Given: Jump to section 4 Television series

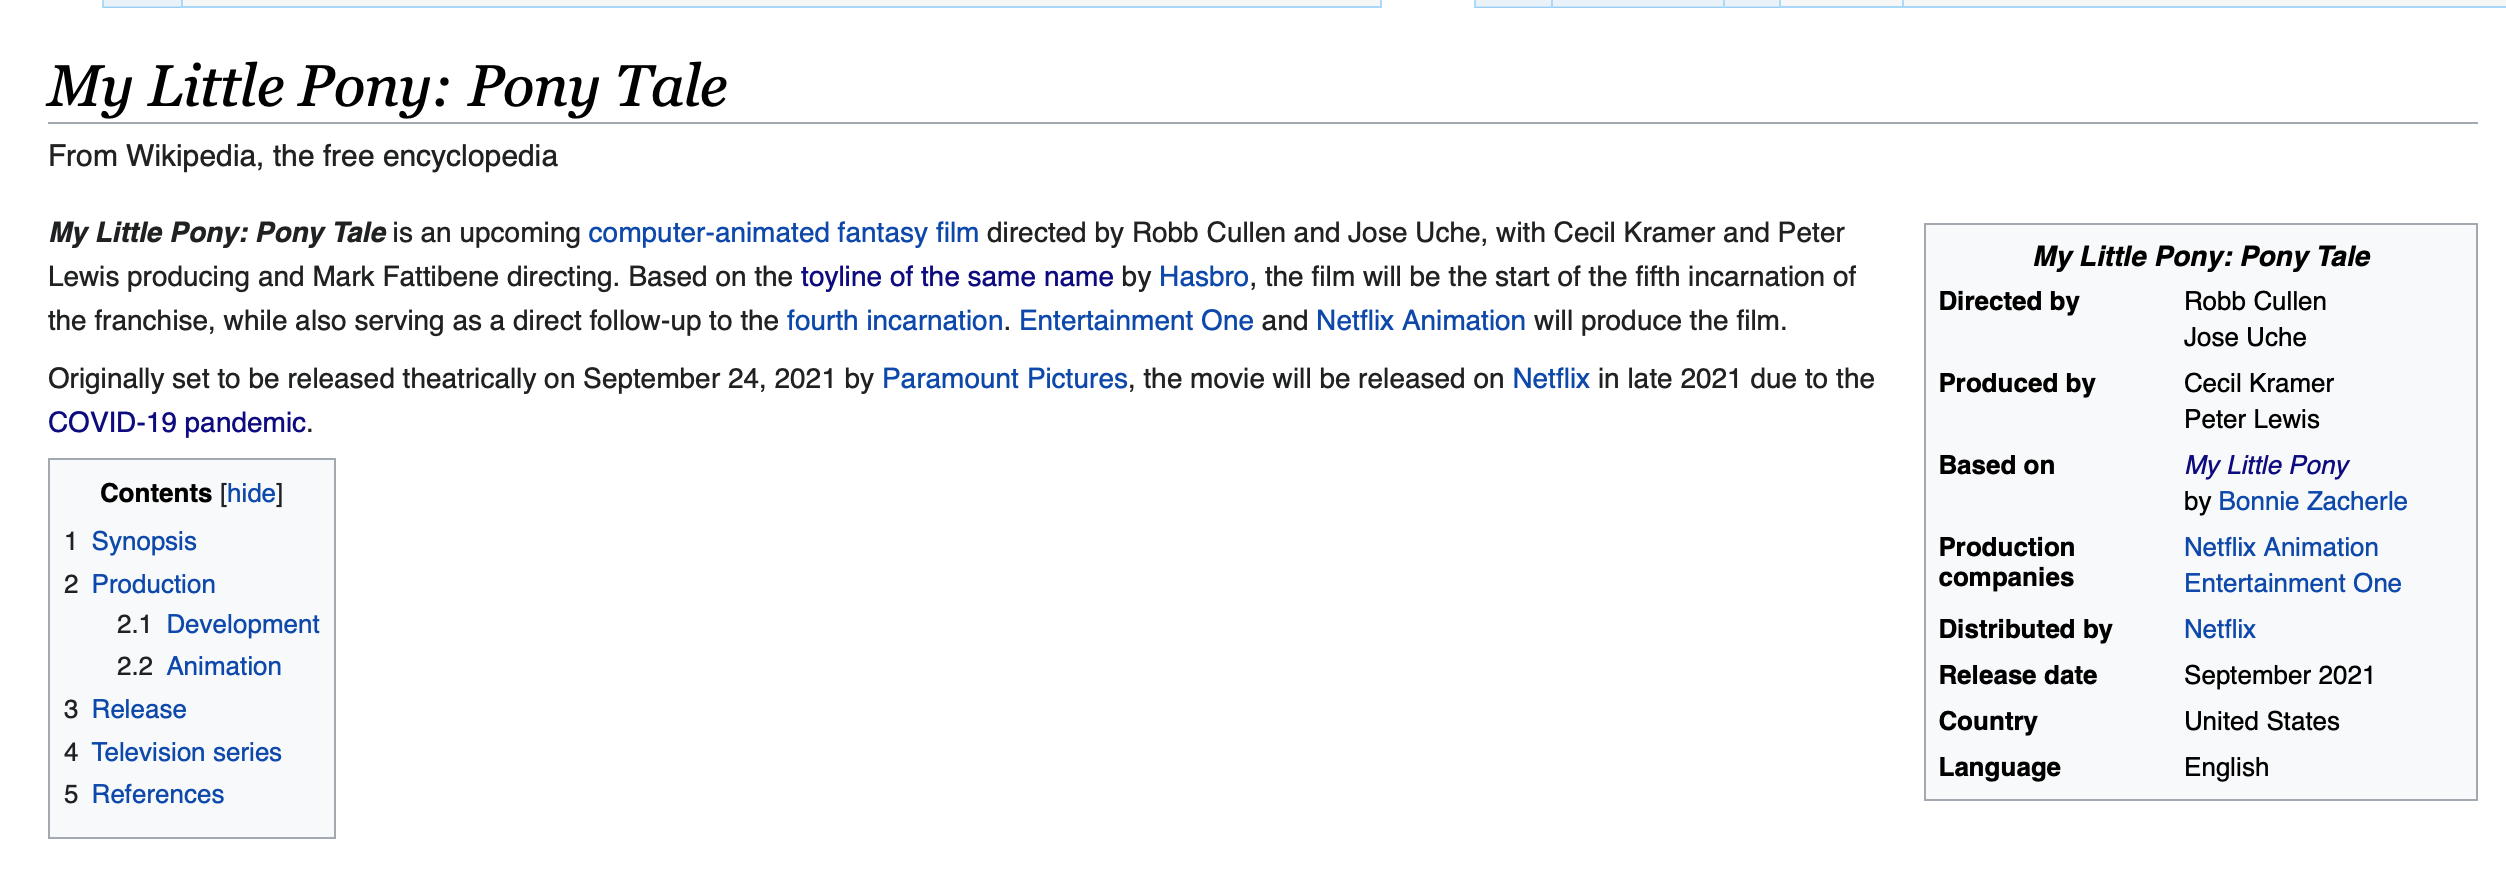Looking at the screenshot, I should [x=187, y=753].
